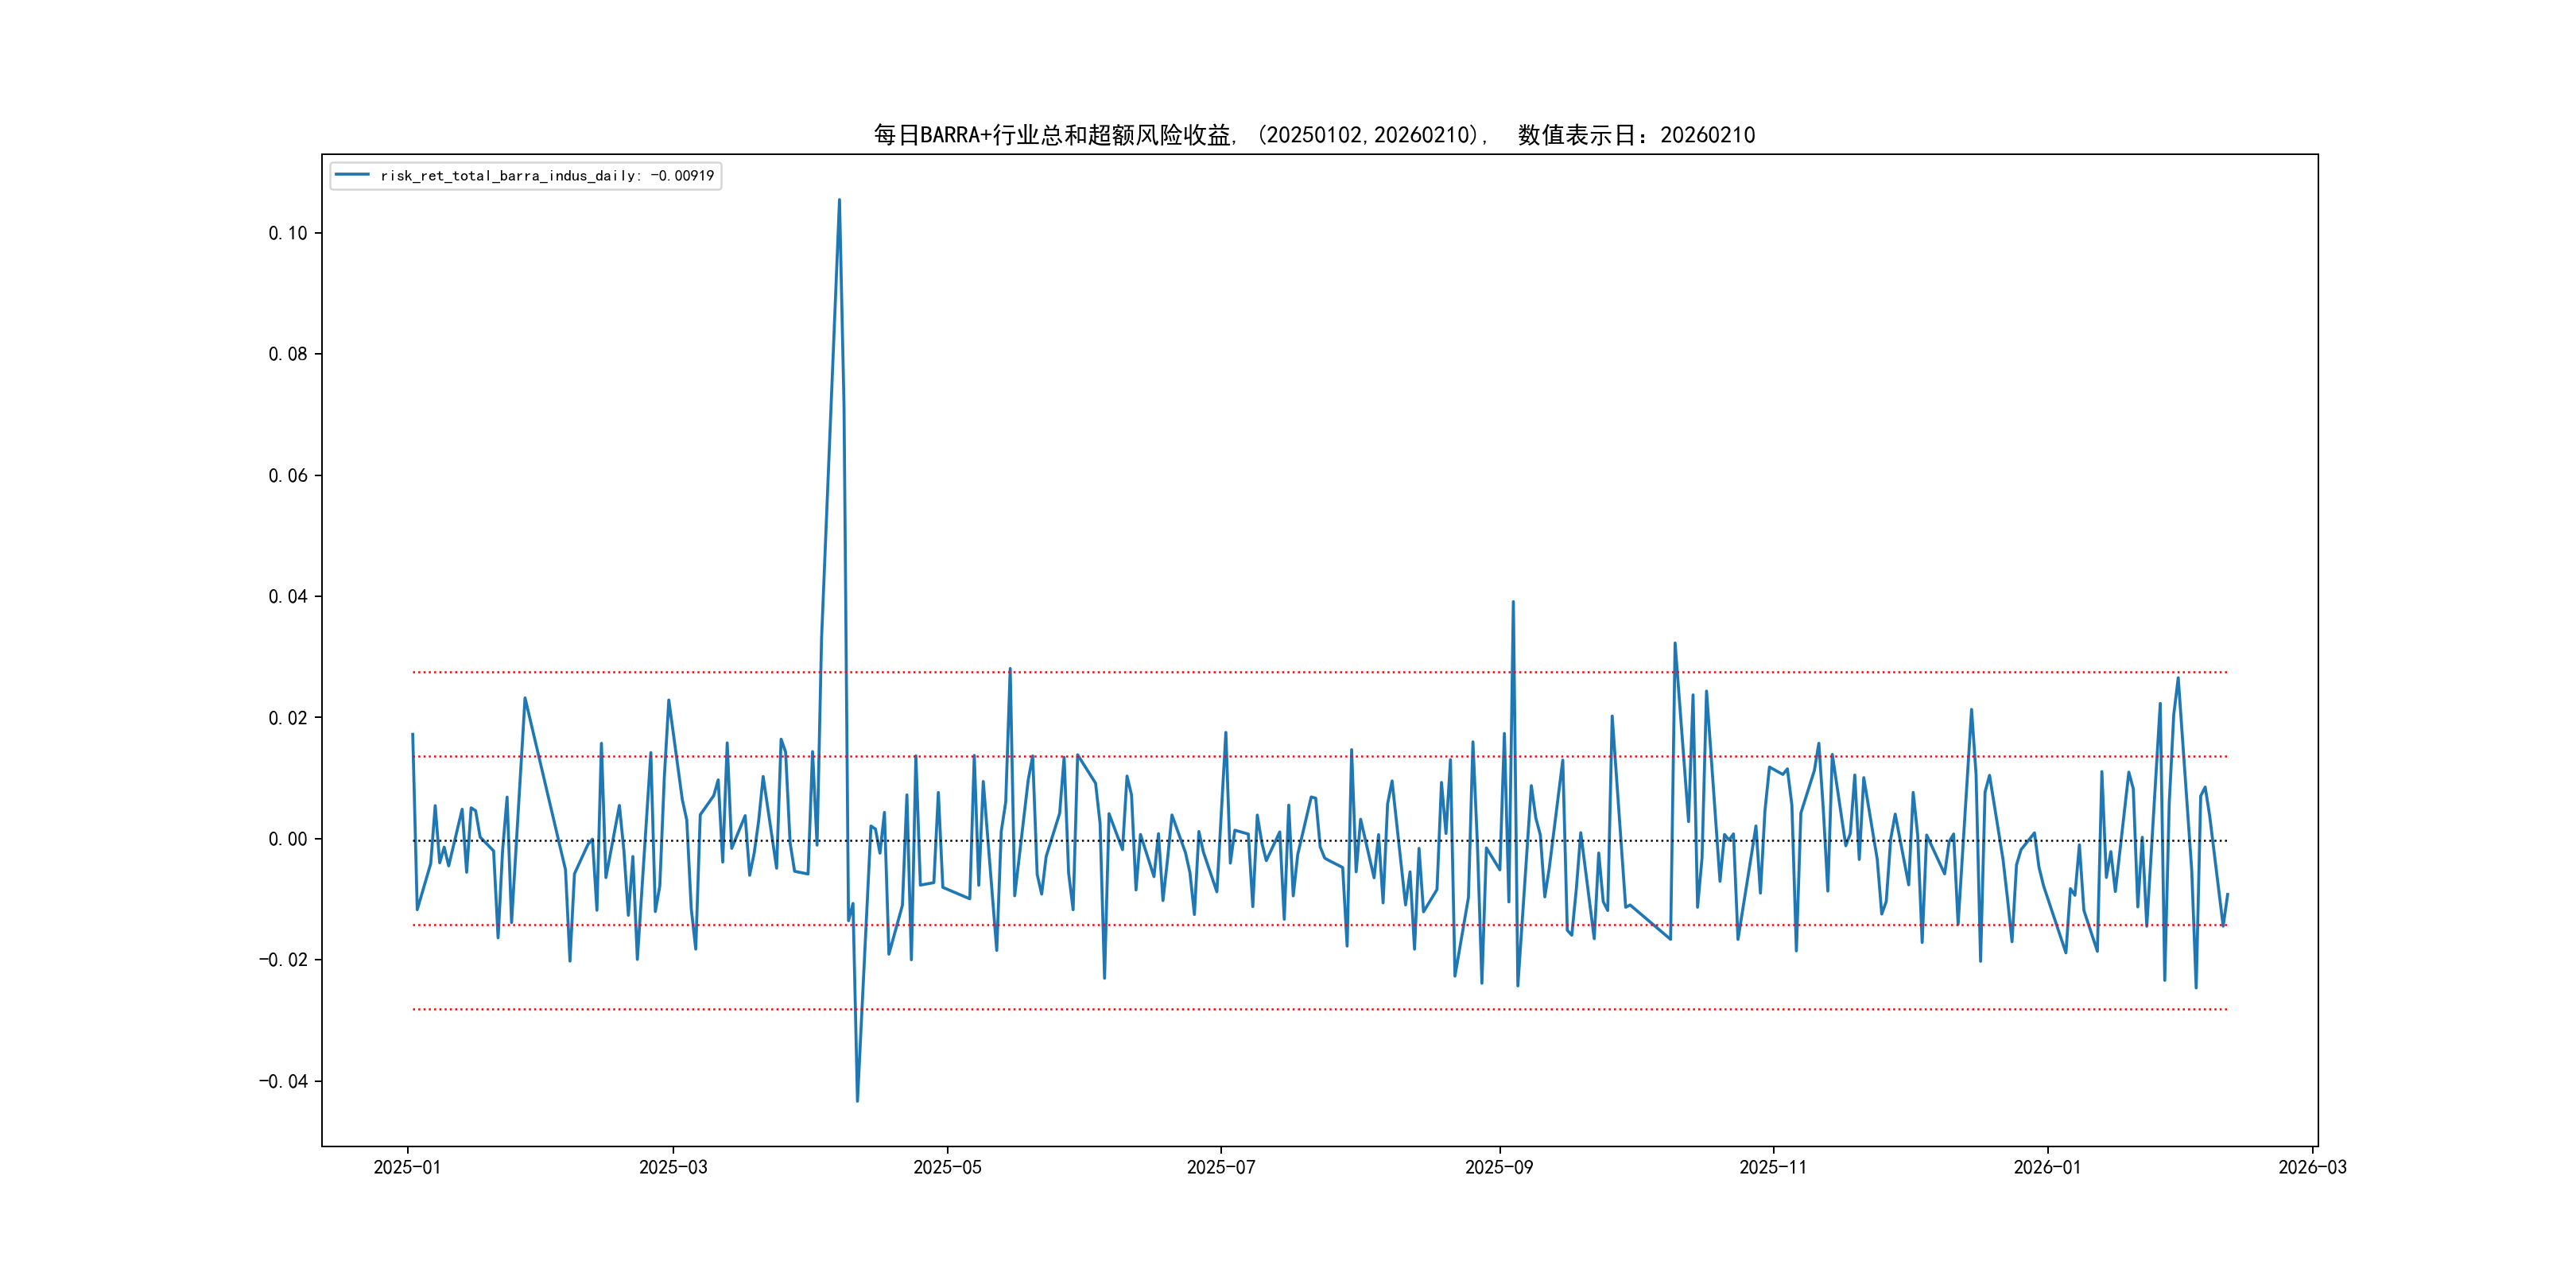Click the 0.10 y-axis tick label
This screenshot has width=2576, height=1288.
click(x=288, y=233)
